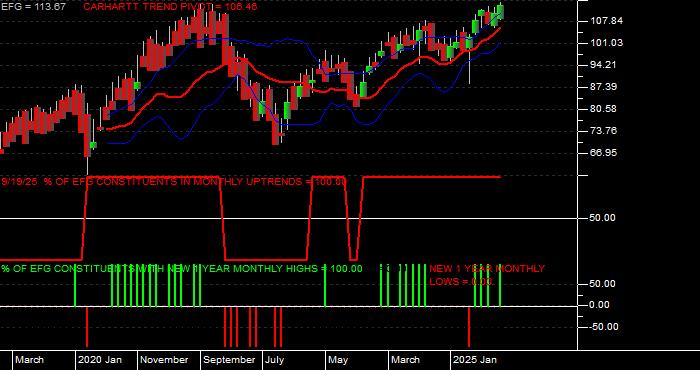The height and width of the screenshot is (370, 700).
Task: Click the 2020 Jan date marker
Action: pos(100,360)
